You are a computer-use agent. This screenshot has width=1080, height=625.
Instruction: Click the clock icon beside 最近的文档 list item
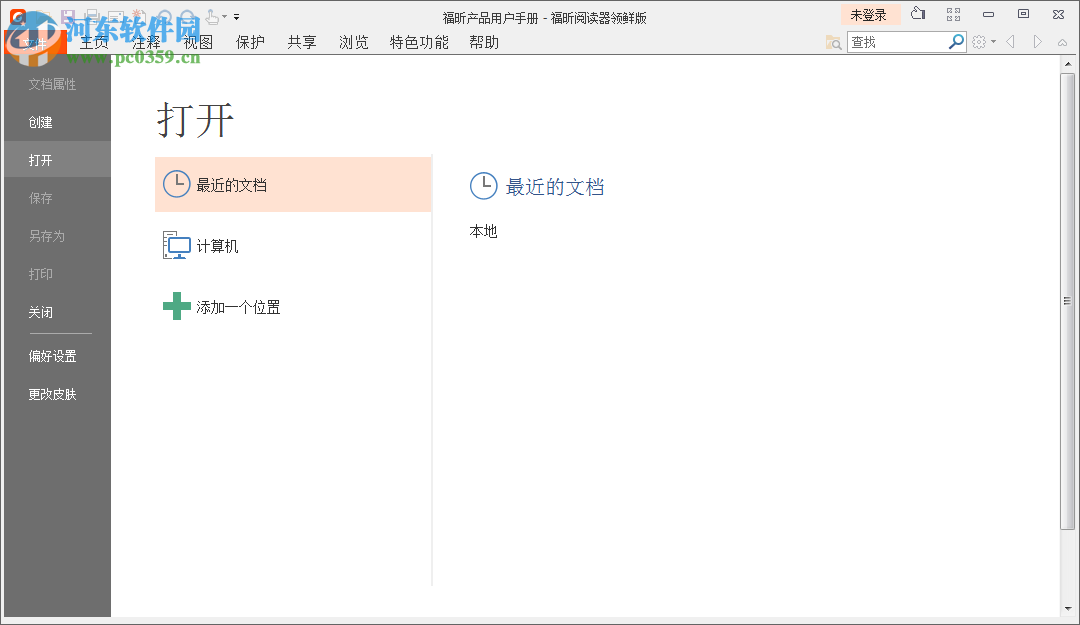(176, 184)
